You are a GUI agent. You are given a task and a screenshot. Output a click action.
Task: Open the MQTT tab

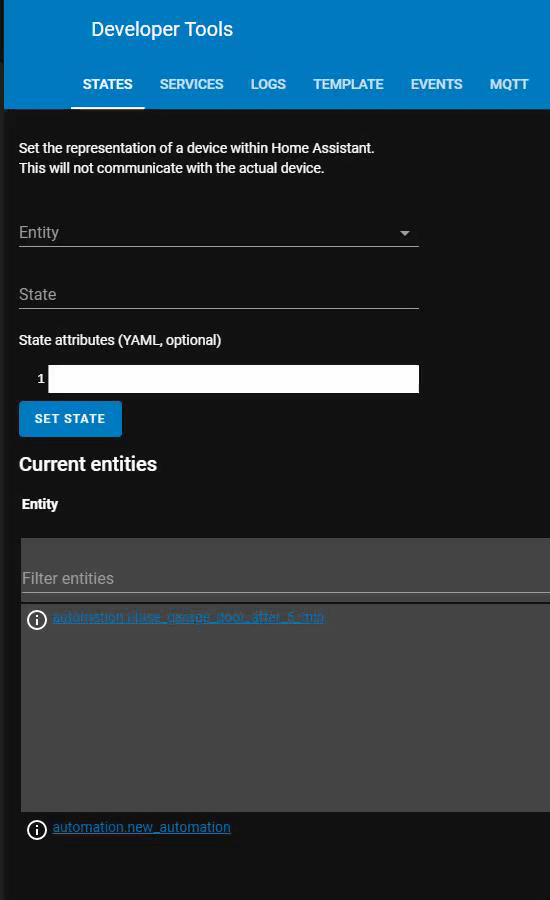click(x=509, y=84)
